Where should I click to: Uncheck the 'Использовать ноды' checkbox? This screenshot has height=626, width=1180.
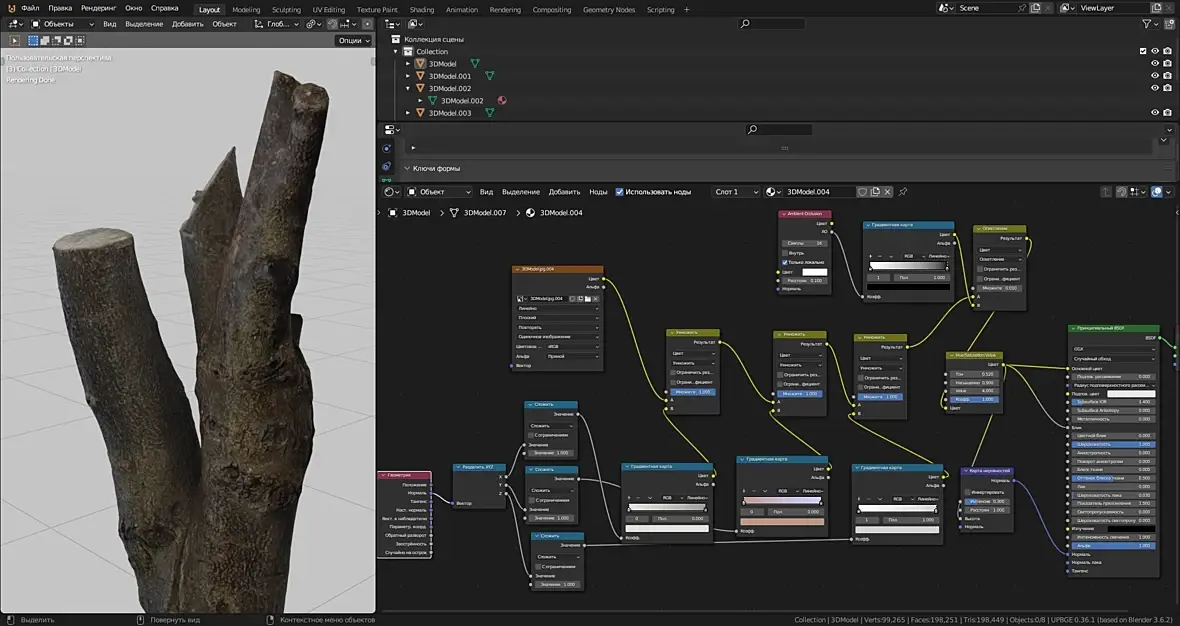(620, 191)
